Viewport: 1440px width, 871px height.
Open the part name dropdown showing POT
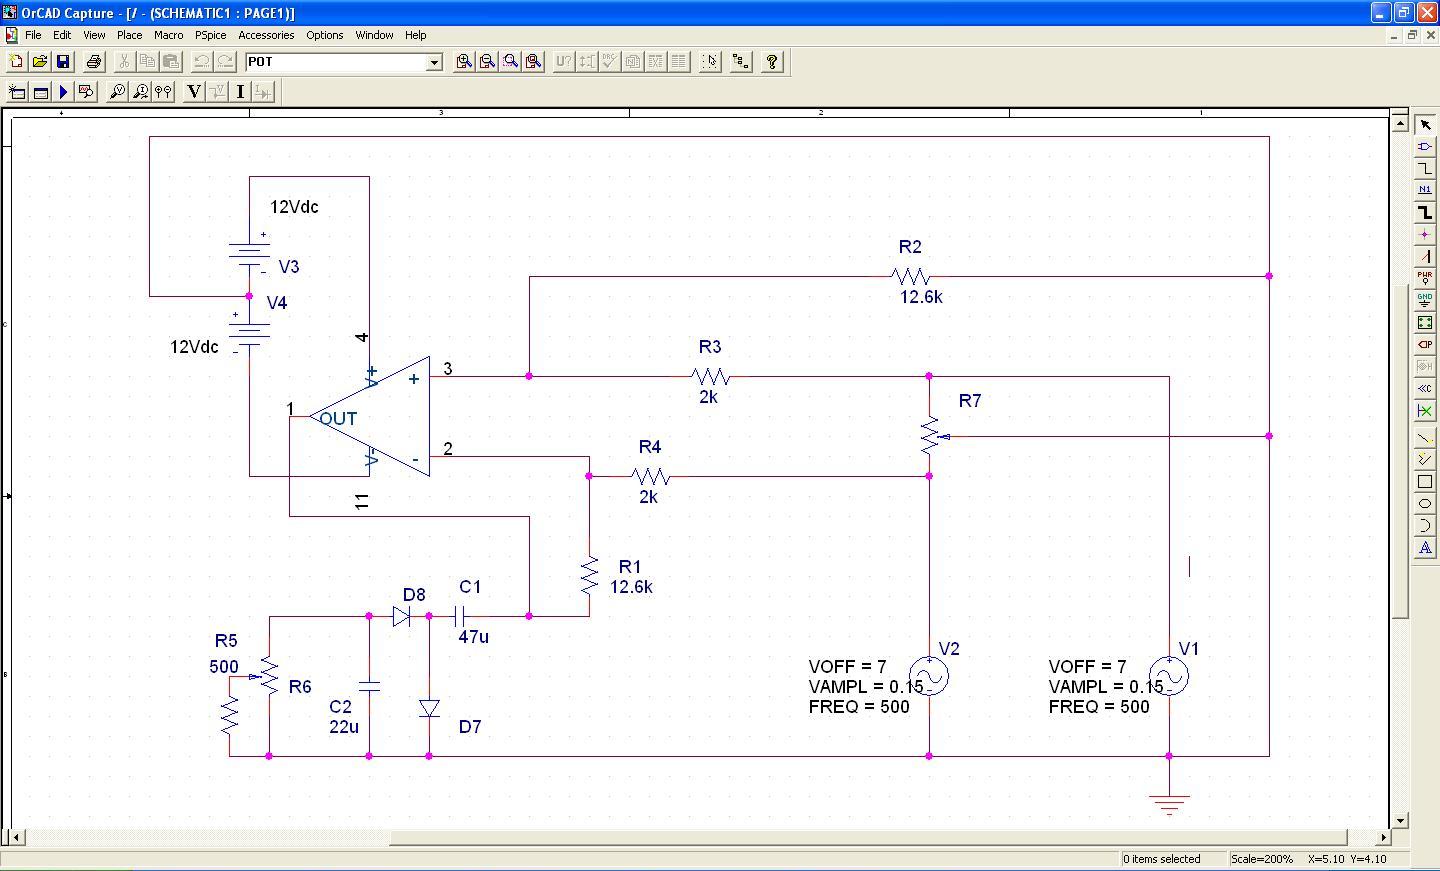click(x=434, y=62)
